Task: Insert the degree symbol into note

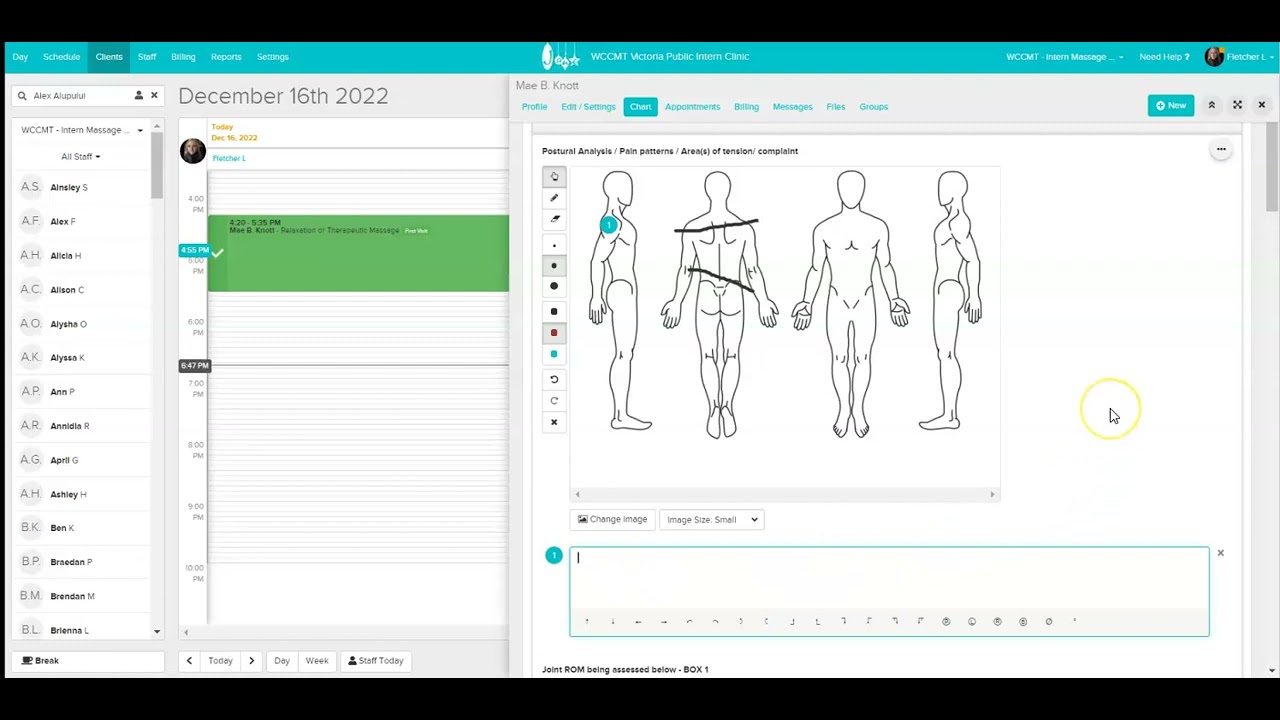Action: pos(1075,622)
